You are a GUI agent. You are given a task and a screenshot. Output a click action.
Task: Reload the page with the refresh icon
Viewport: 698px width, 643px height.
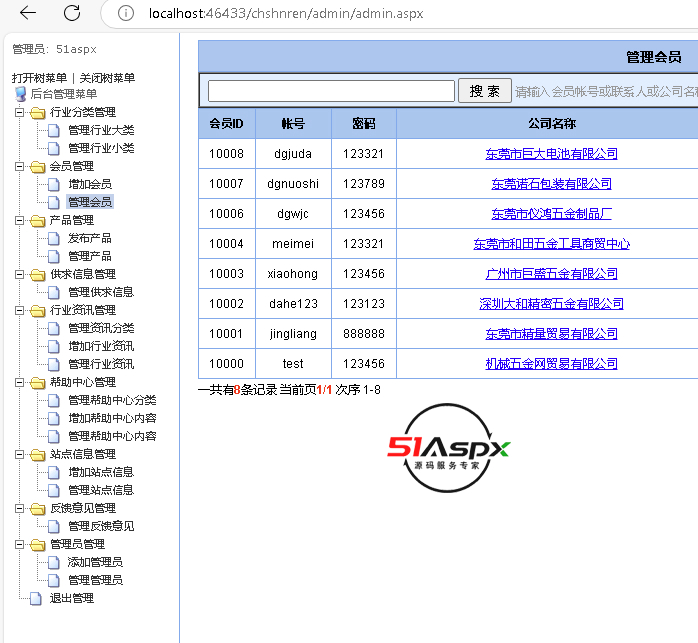point(72,13)
